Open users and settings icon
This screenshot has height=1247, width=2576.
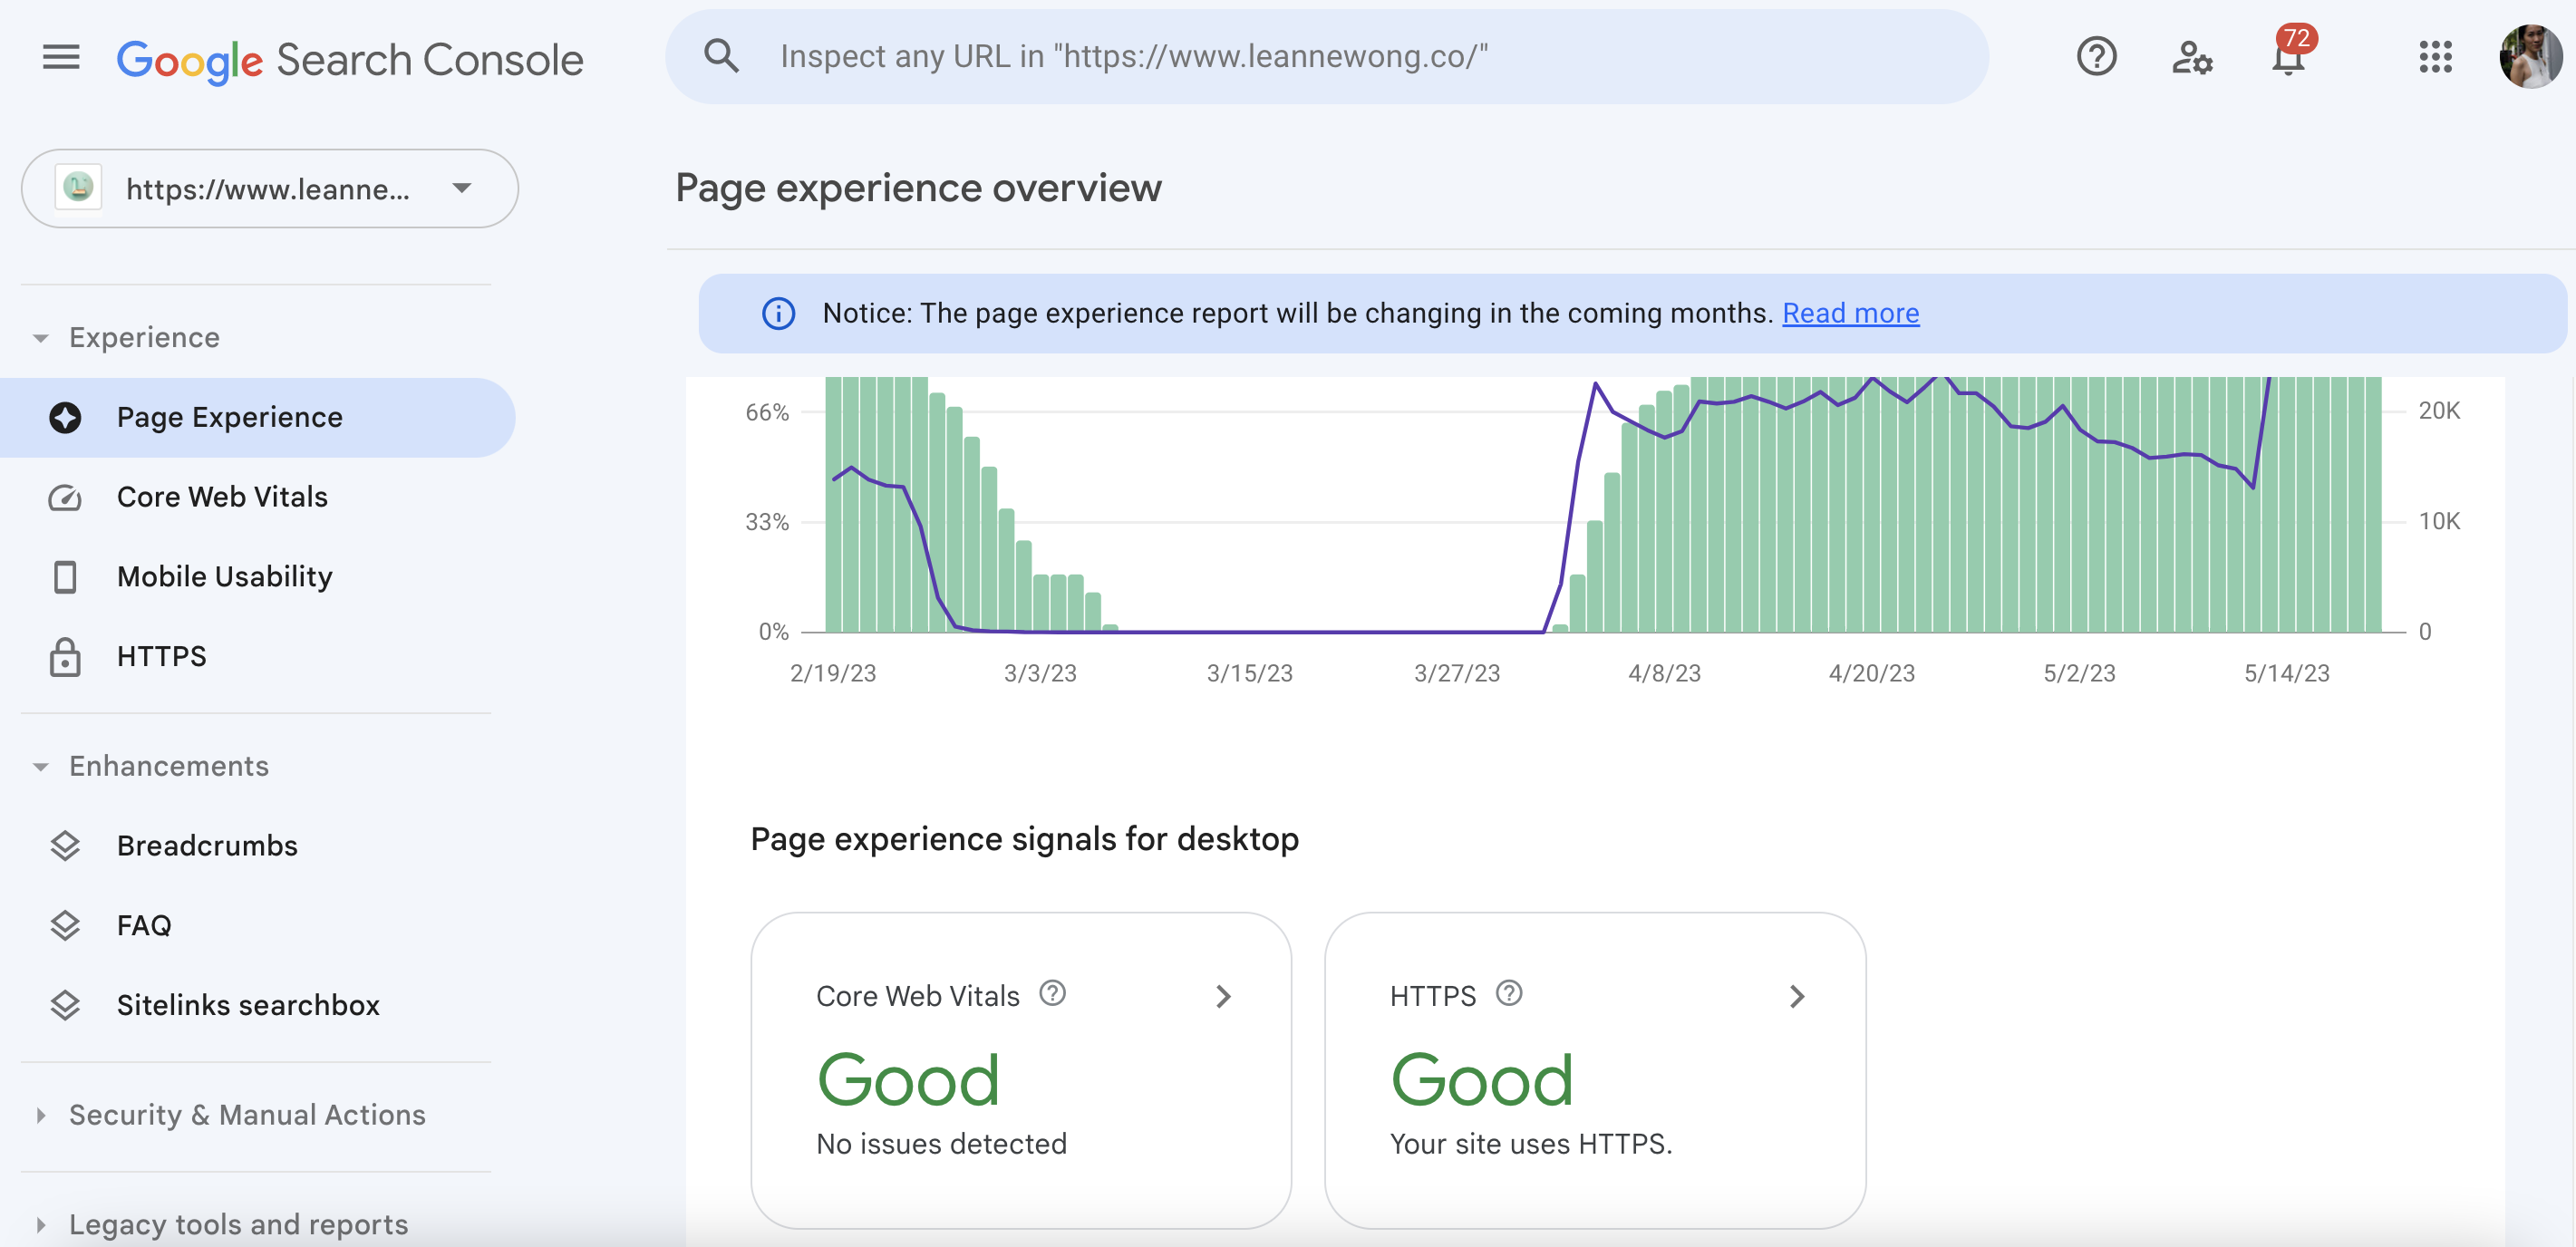click(x=2192, y=57)
